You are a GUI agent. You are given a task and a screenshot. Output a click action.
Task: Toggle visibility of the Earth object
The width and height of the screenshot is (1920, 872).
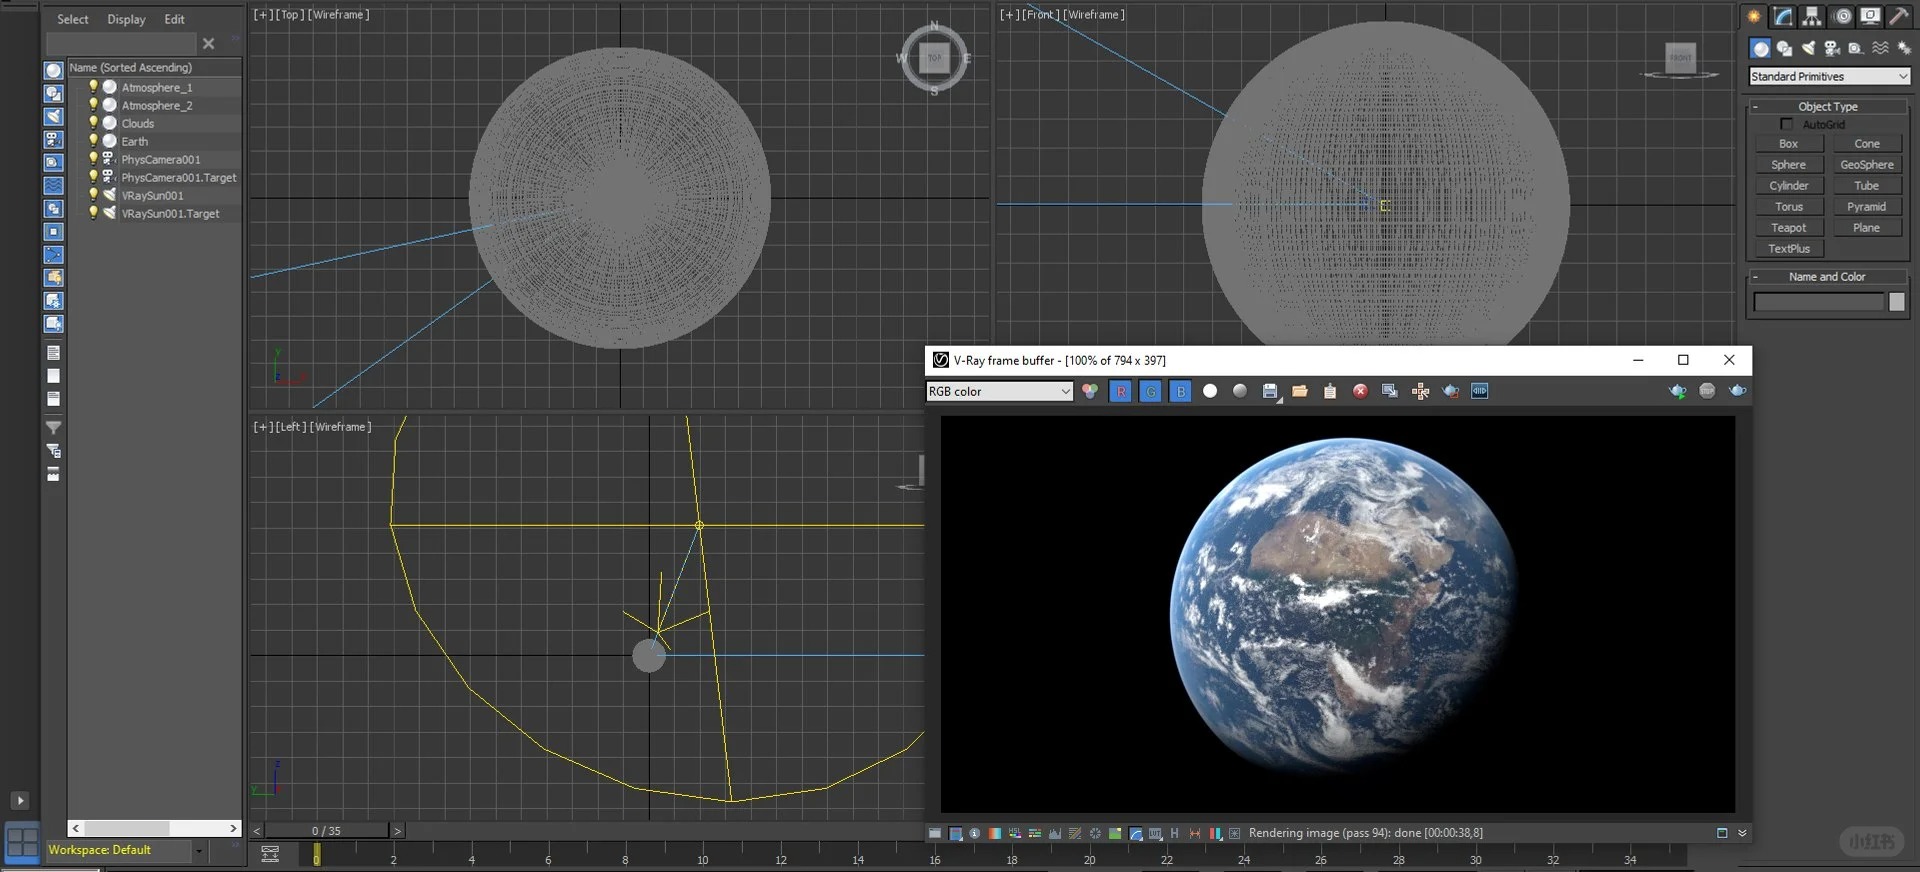point(93,141)
